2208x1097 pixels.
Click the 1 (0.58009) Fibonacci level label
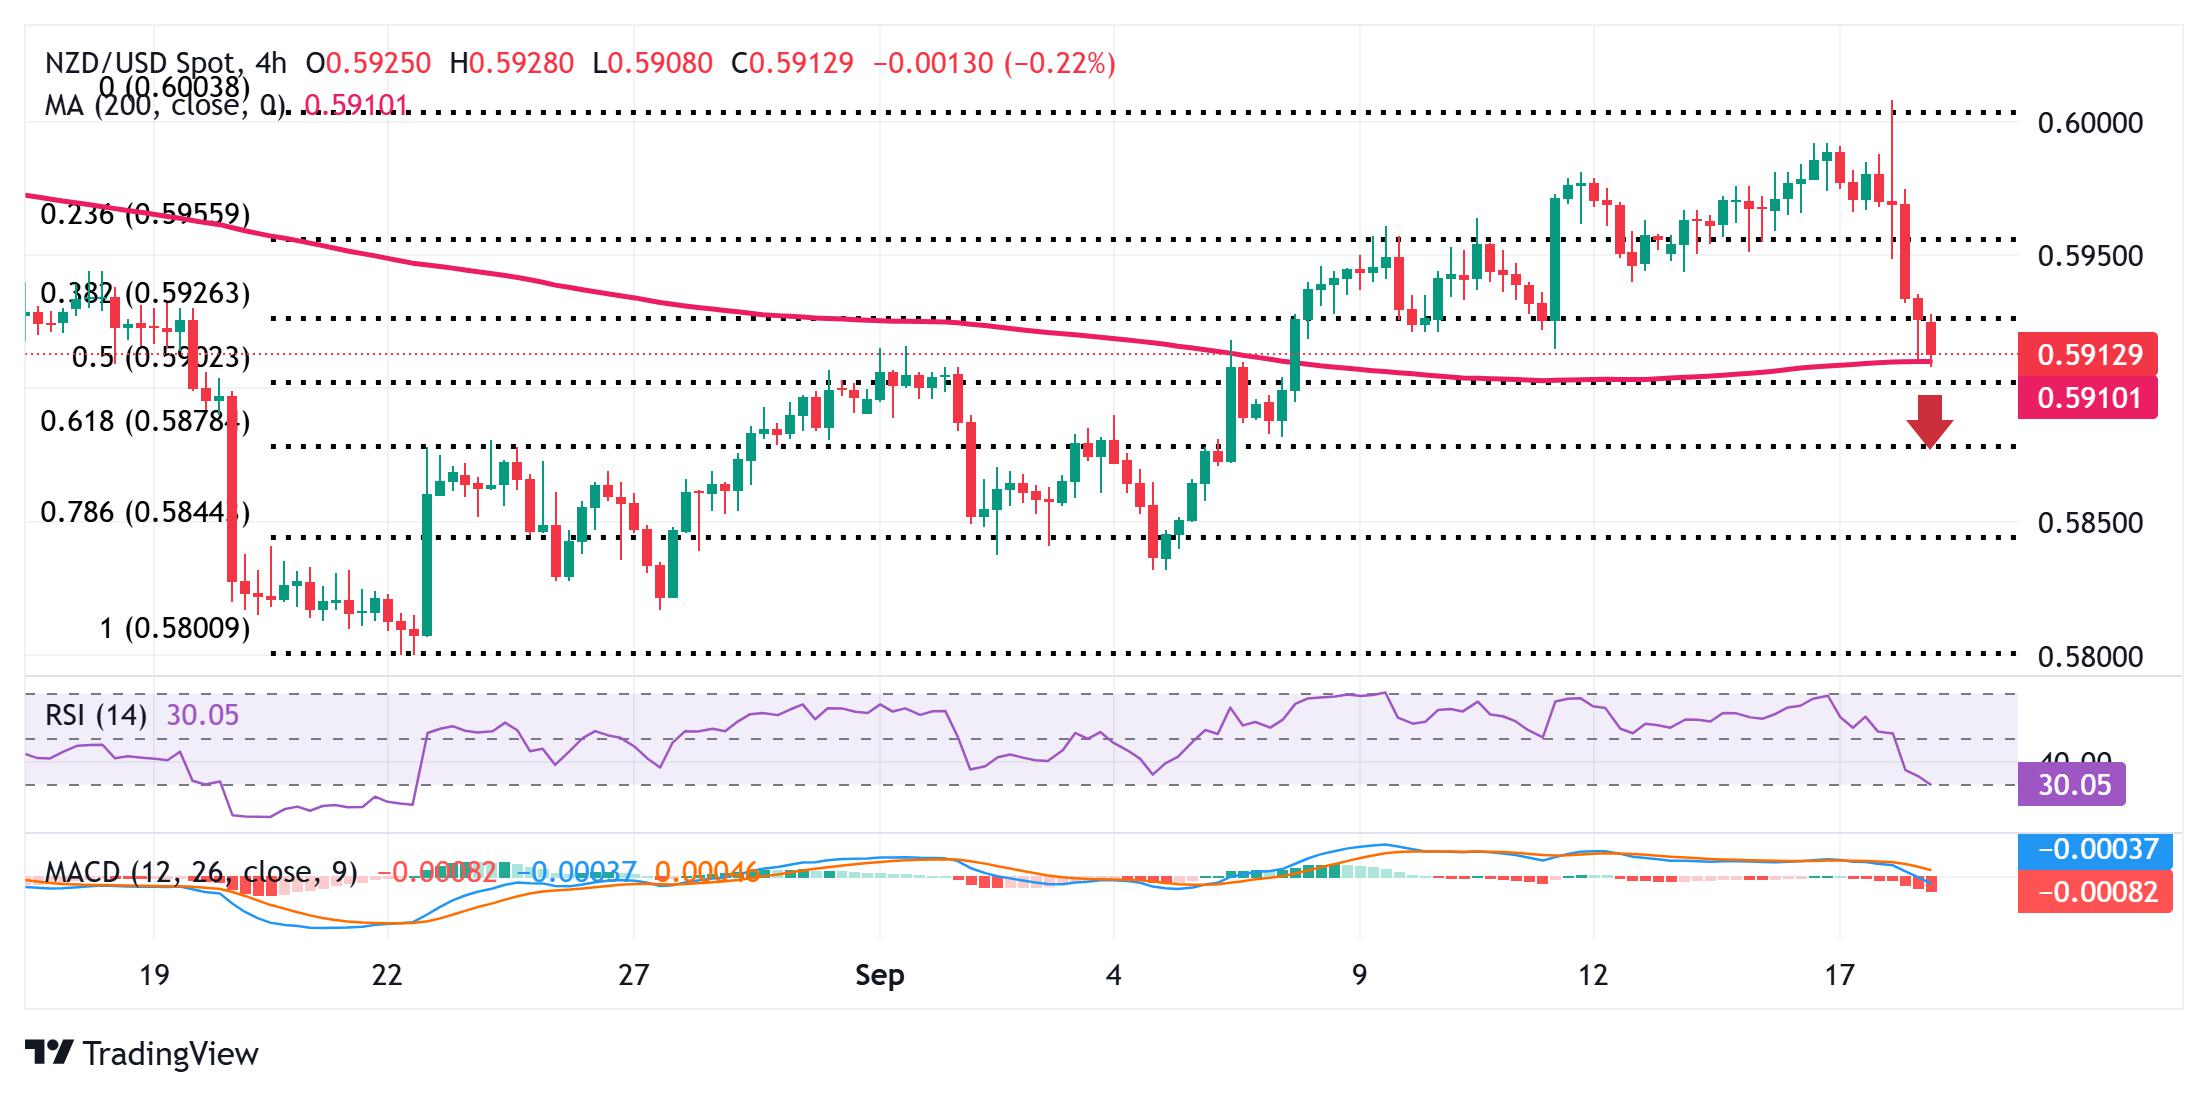tap(174, 628)
